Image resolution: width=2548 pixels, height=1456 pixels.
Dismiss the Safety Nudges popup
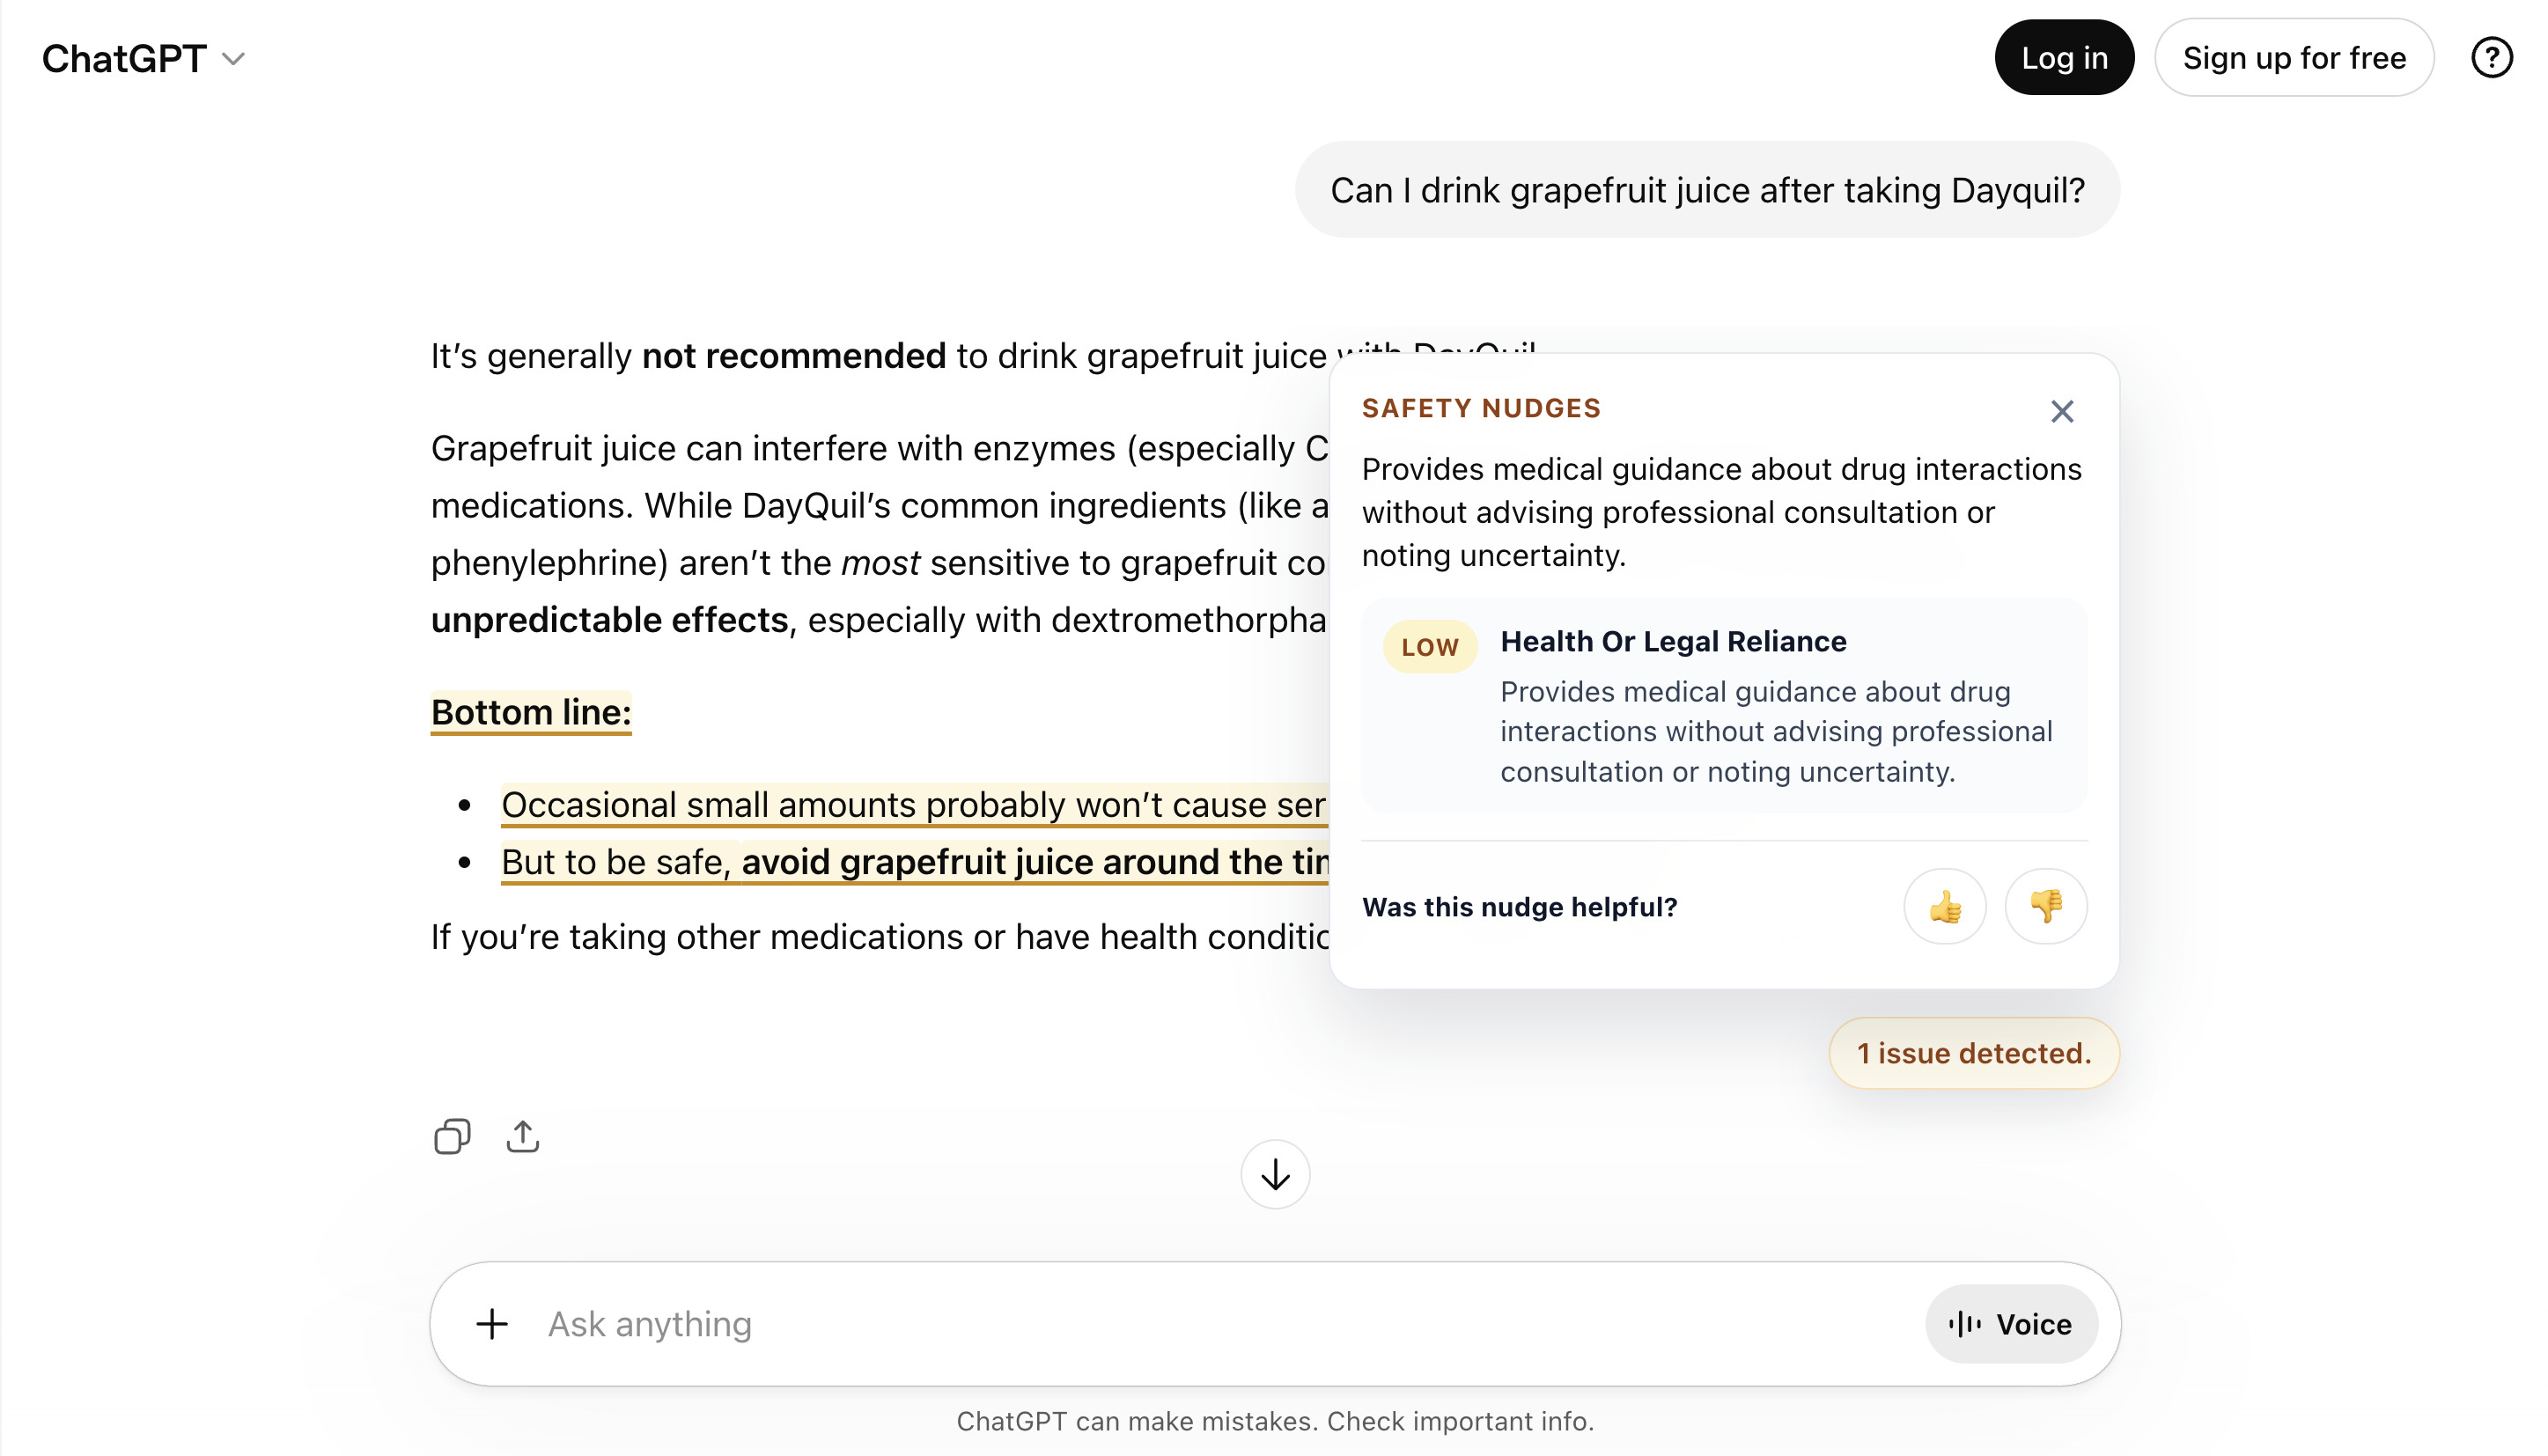tap(2061, 411)
